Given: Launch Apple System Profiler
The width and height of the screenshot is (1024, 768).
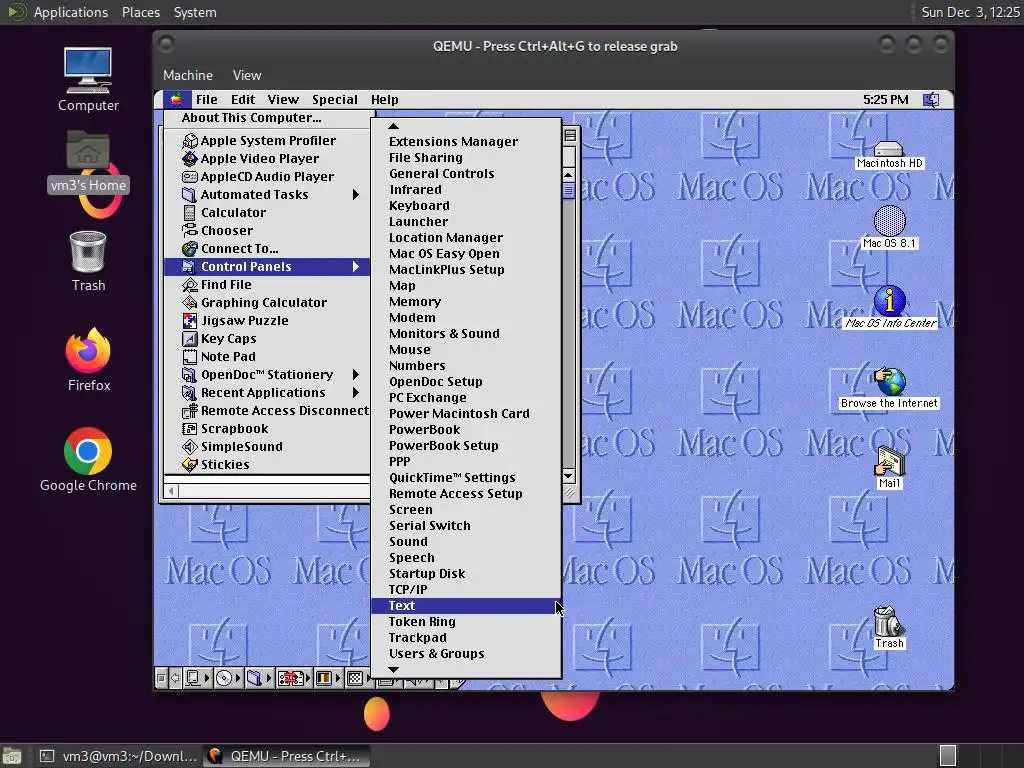Looking at the screenshot, I should coord(267,140).
